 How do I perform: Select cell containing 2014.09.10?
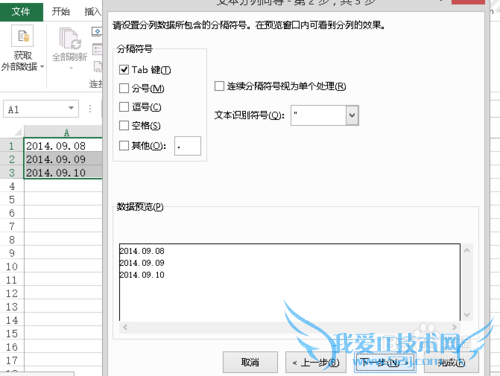point(63,173)
